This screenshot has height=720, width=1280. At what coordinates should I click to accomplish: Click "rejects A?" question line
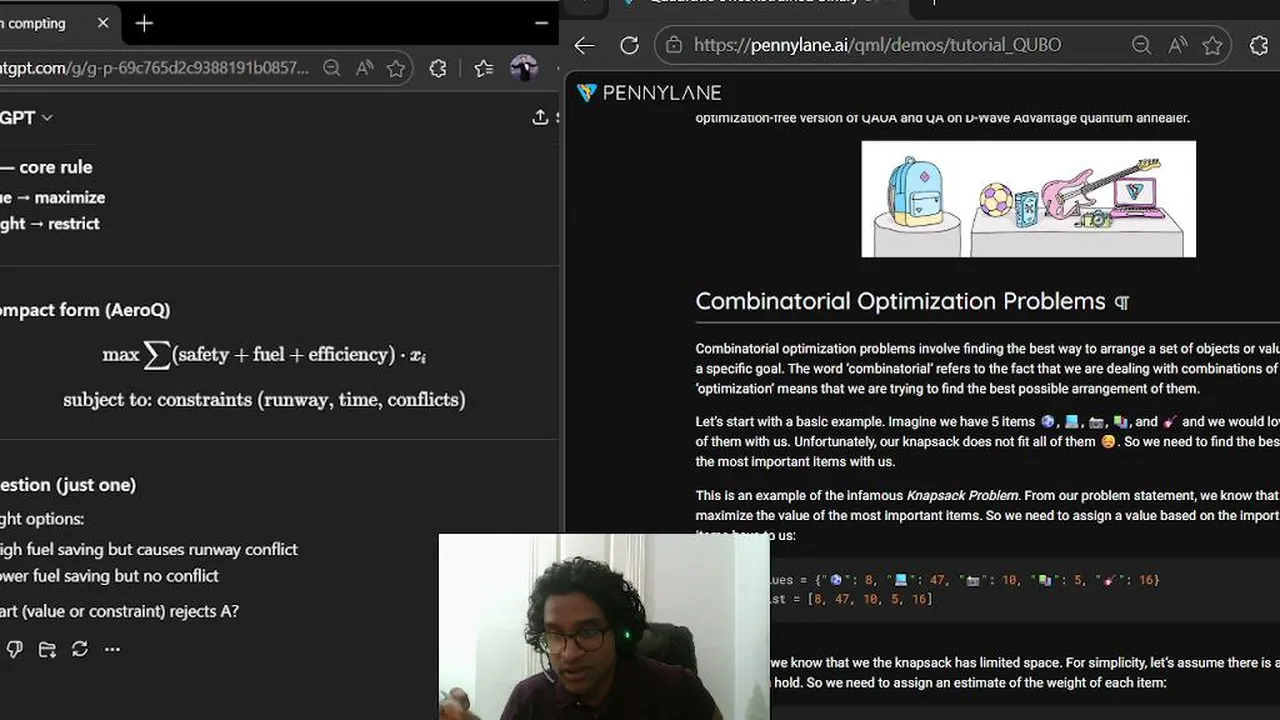120,611
